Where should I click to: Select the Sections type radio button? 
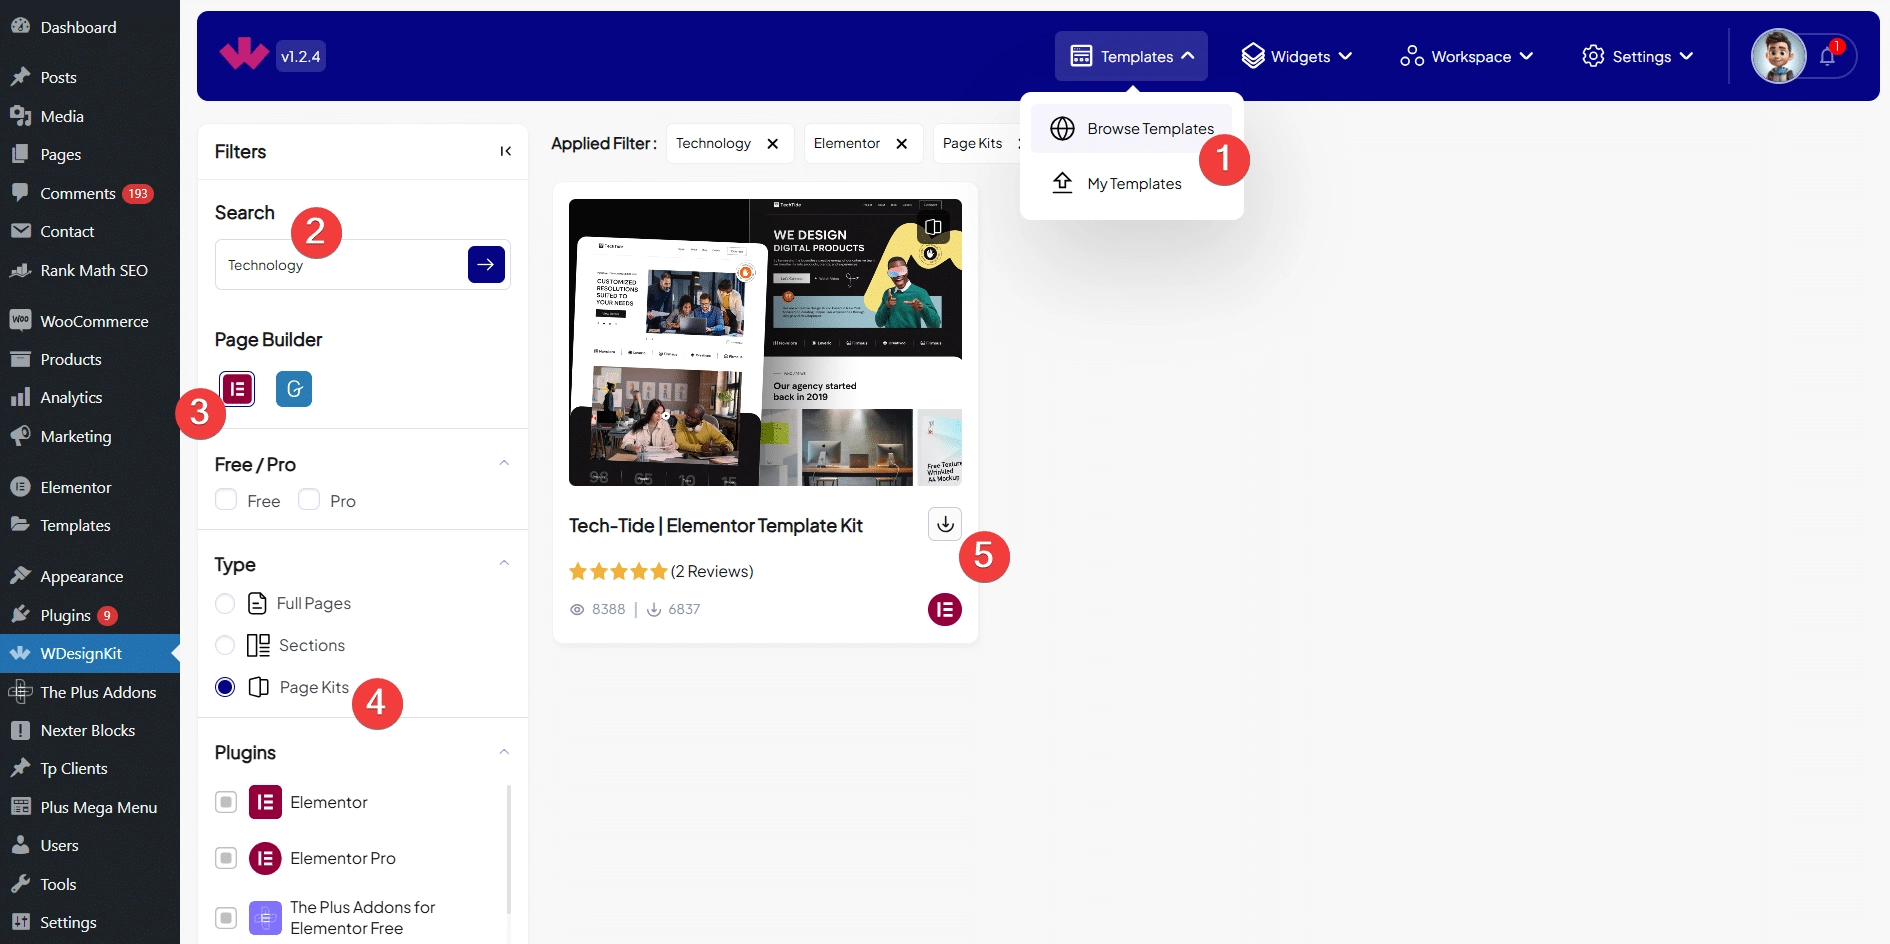coord(225,646)
